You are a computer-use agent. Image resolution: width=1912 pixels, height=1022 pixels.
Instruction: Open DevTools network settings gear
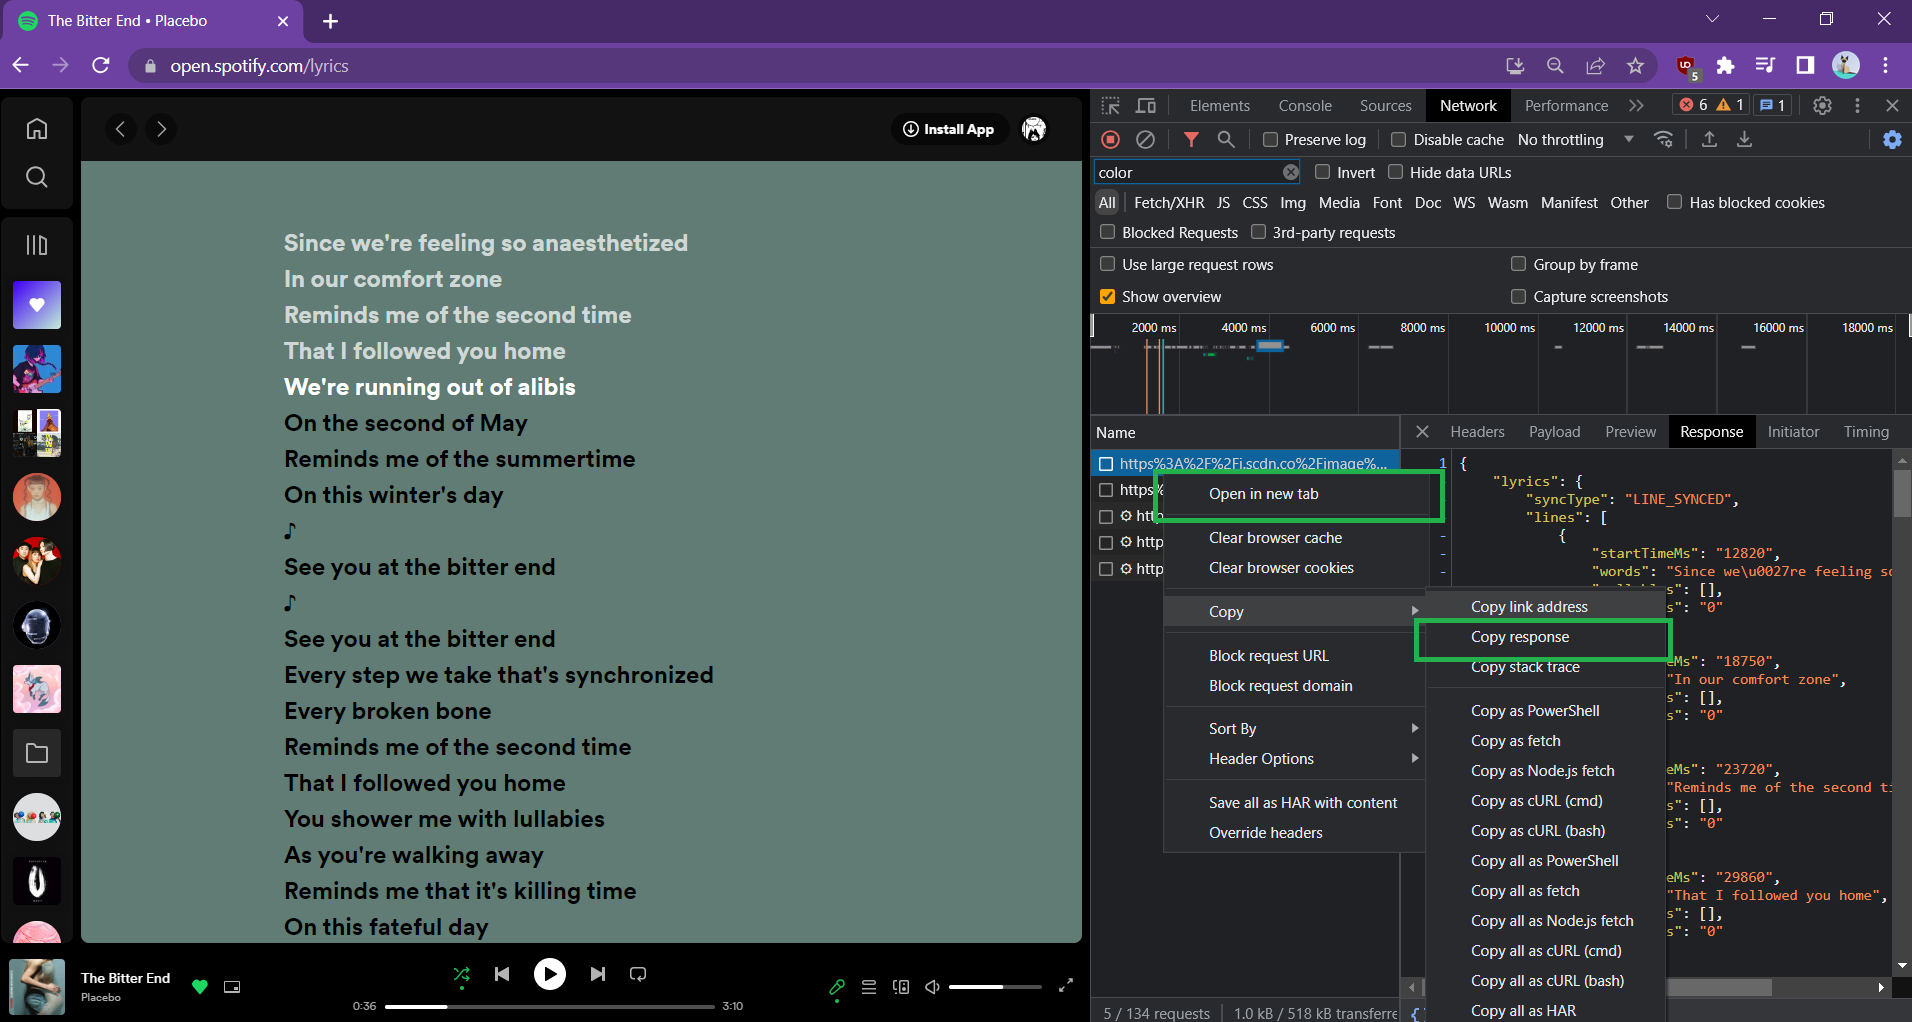point(1892,139)
